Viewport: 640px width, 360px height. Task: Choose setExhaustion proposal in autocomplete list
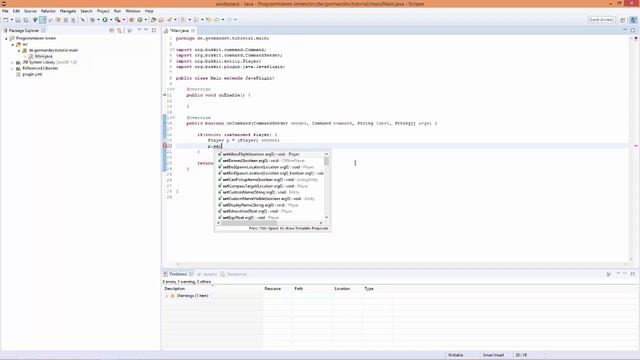(x=270, y=211)
